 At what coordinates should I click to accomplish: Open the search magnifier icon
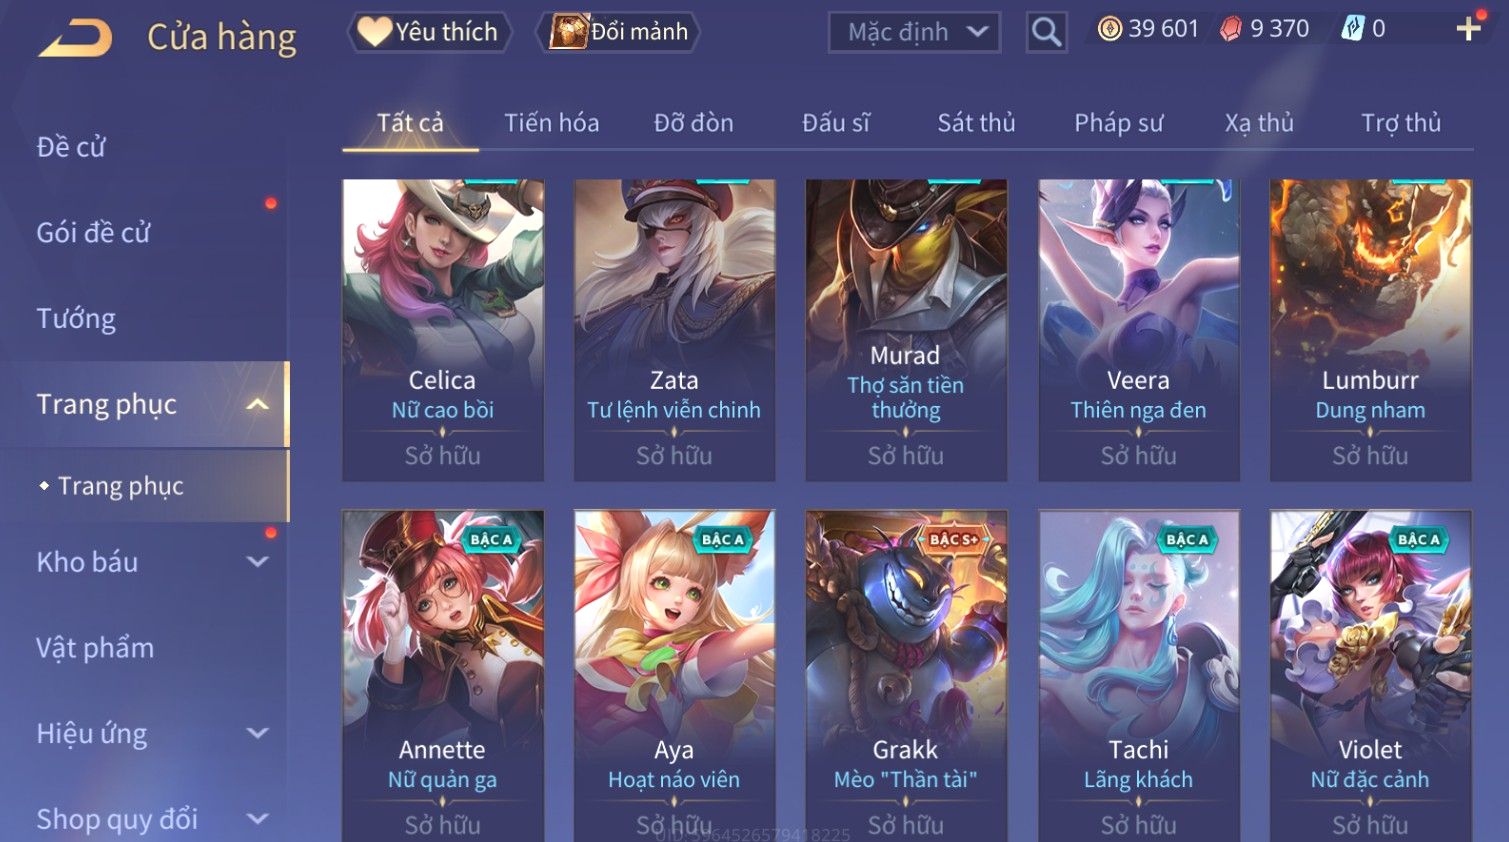(x=1046, y=32)
